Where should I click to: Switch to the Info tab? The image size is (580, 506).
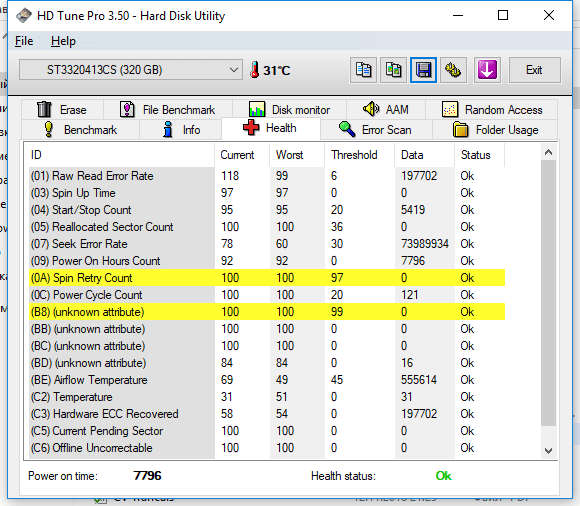click(x=181, y=130)
